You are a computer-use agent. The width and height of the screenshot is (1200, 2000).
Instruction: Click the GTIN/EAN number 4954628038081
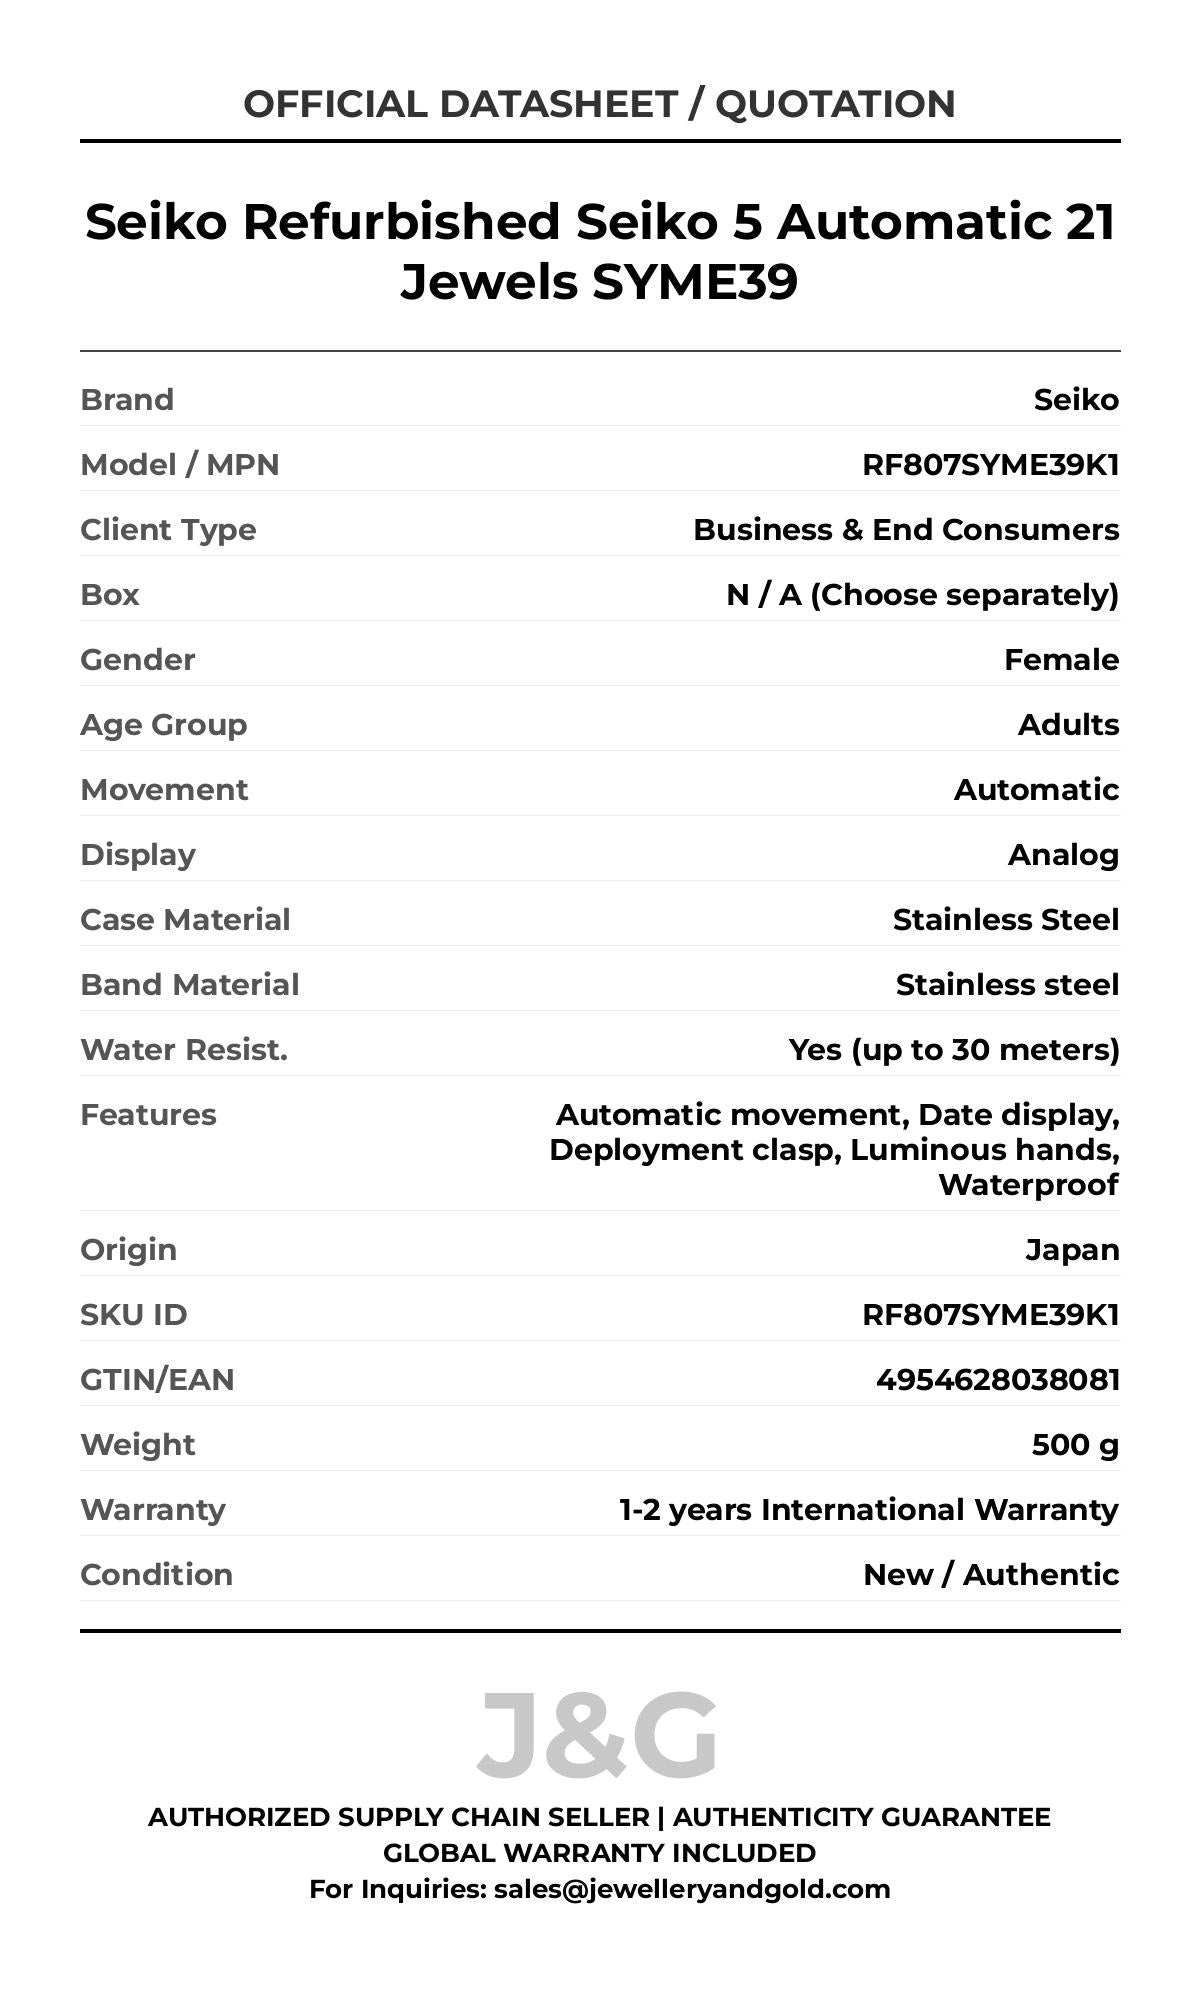tap(997, 1380)
